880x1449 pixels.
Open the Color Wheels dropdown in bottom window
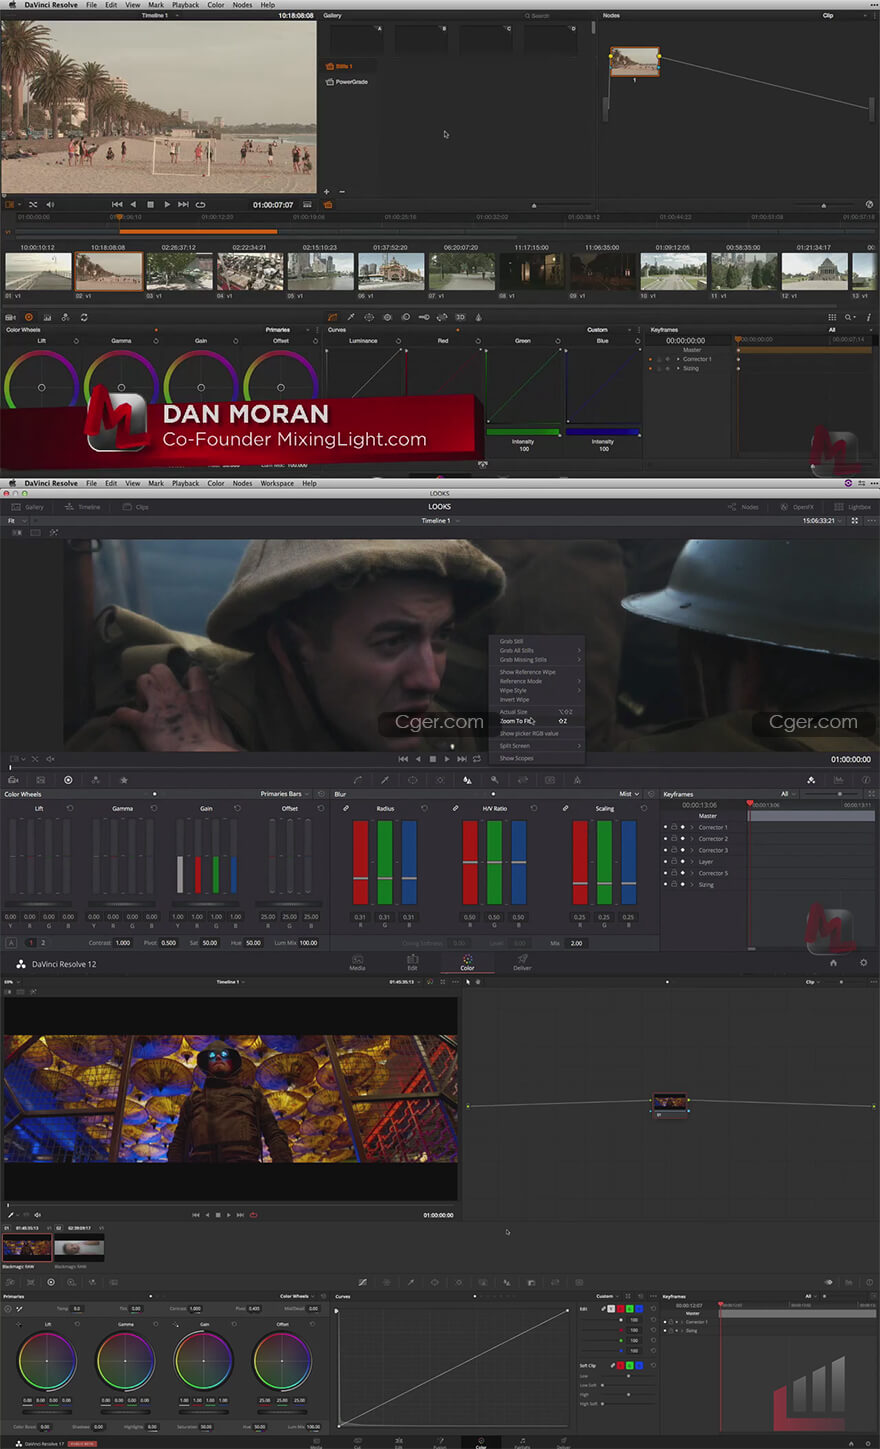[x=296, y=1296]
